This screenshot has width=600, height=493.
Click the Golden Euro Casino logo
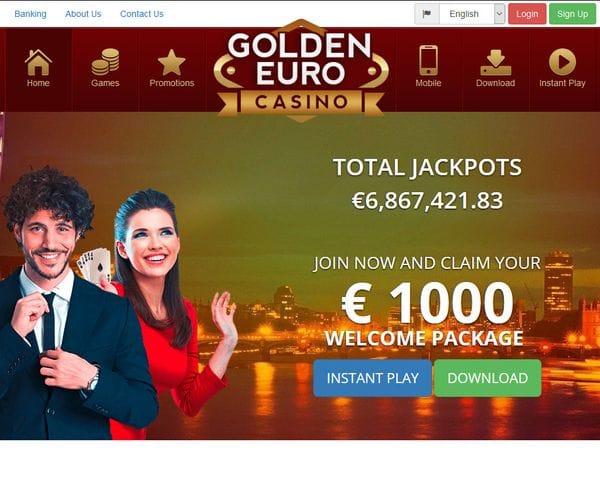[301, 71]
